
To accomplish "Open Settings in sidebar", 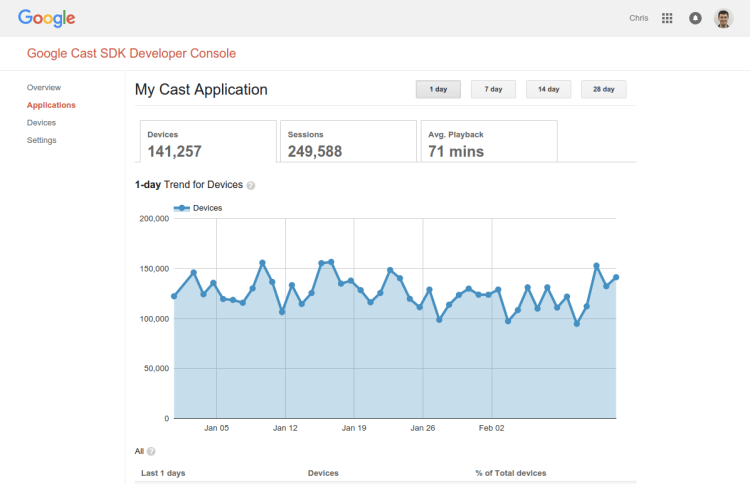I will (42, 140).
